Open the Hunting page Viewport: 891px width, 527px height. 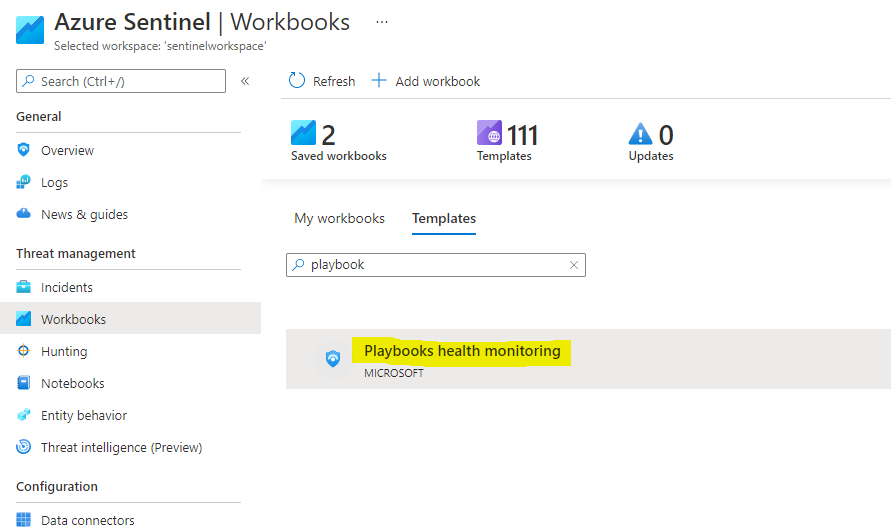tap(64, 351)
